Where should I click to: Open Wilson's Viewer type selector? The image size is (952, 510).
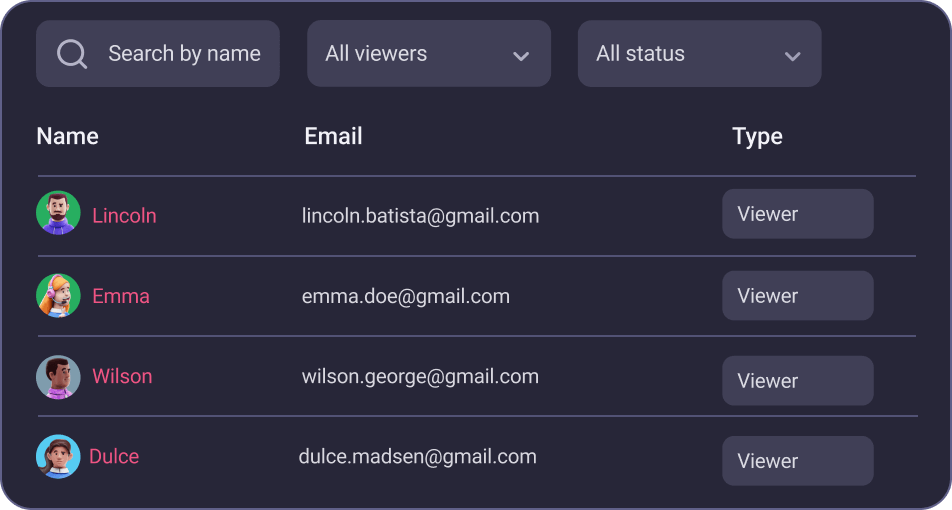pyautogui.click(x=797, y=381)
